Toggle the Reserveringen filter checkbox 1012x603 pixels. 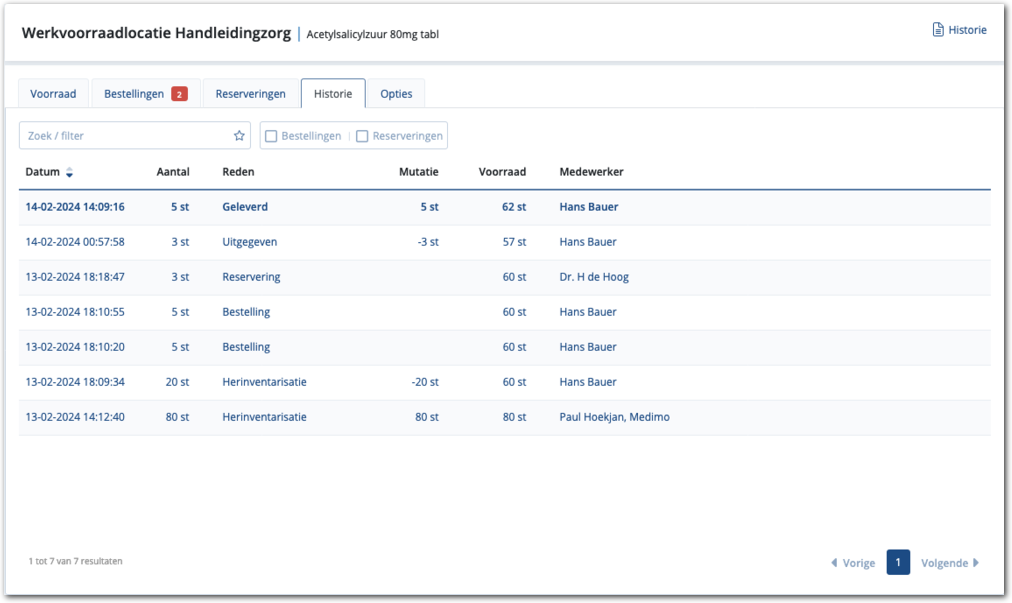coord(362,136)
